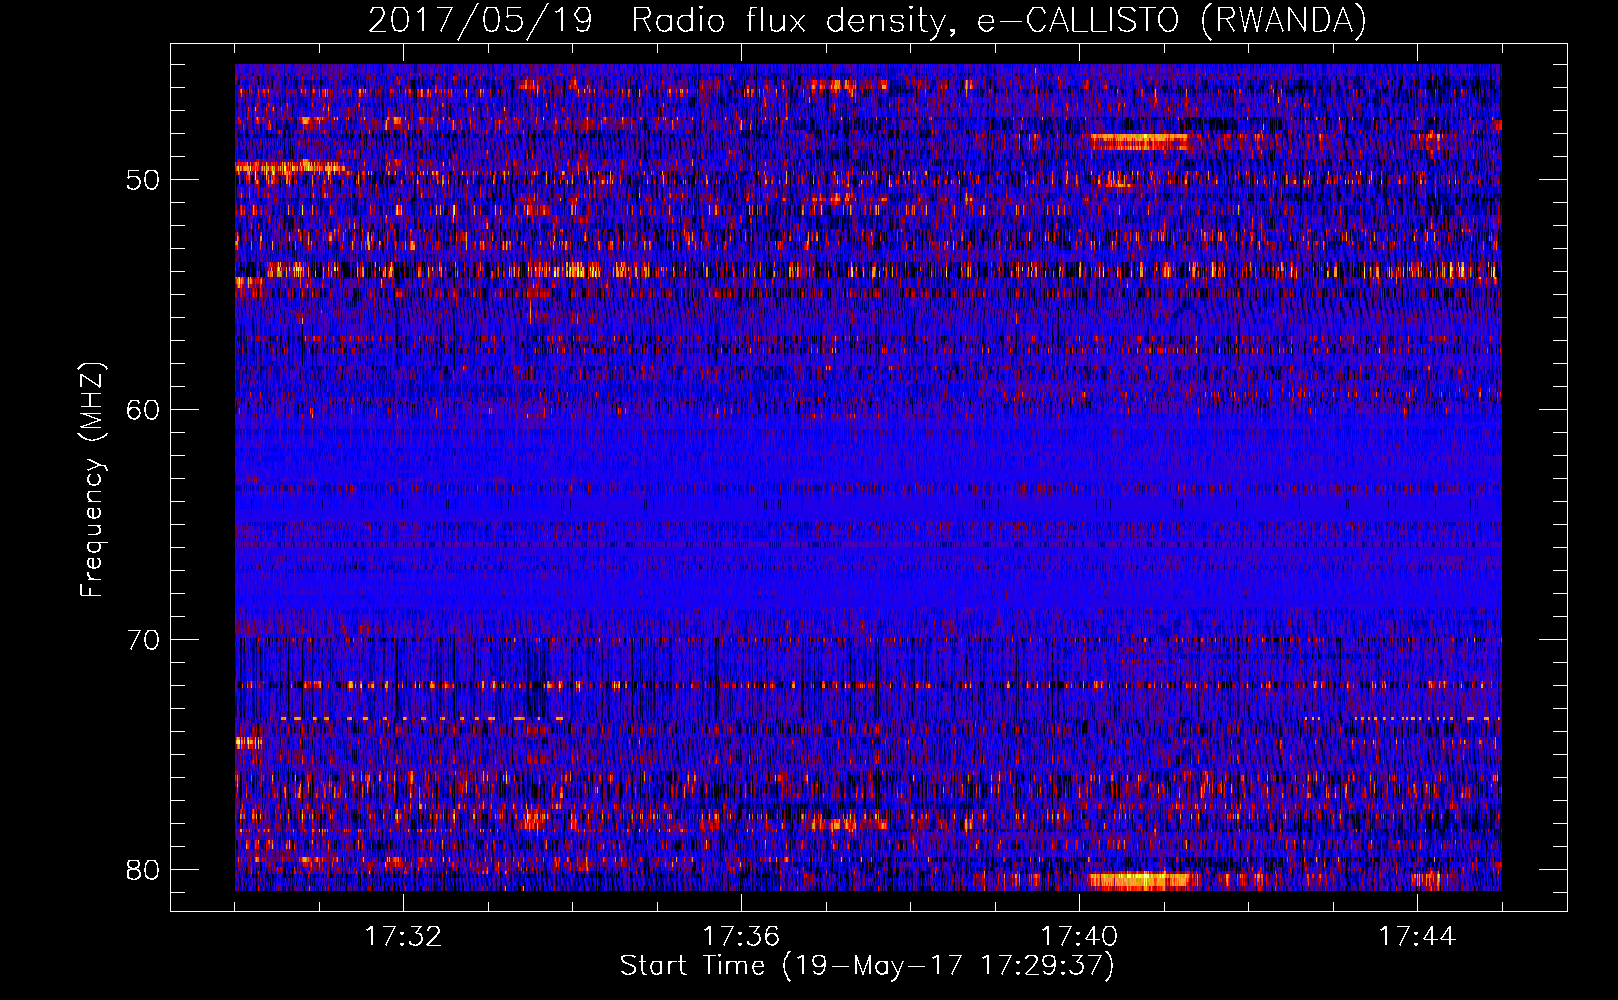The image size is (1618, 1000).
Task: Click the 70 frequency tick label
Action: click(x=144, y=640)
